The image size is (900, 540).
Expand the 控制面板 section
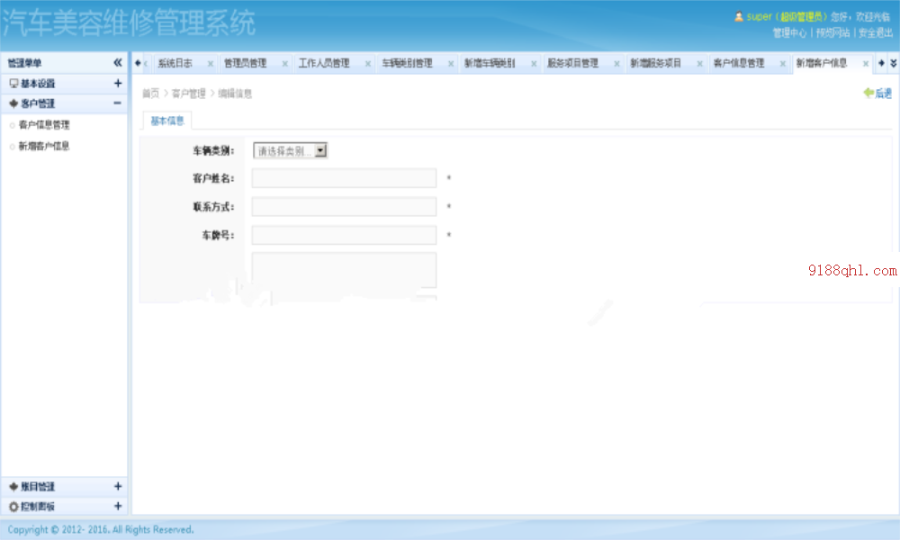[118, 506]
